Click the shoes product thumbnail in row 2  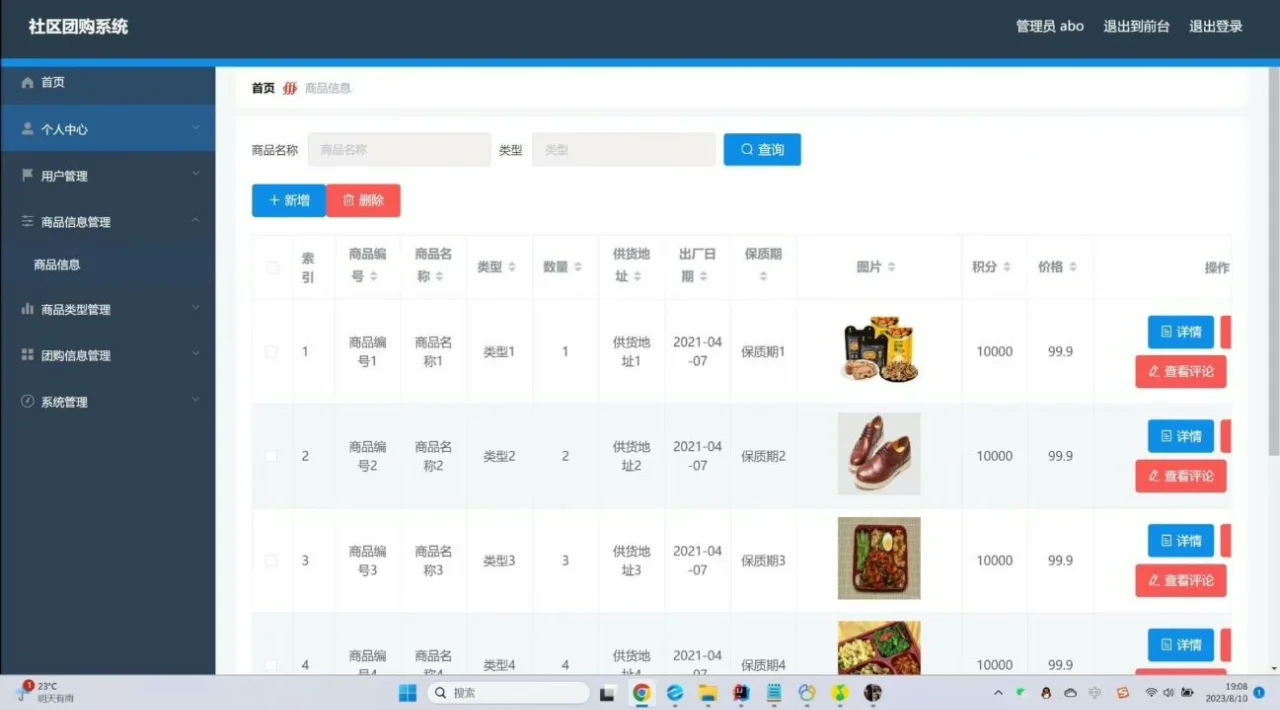click(878, 454)
